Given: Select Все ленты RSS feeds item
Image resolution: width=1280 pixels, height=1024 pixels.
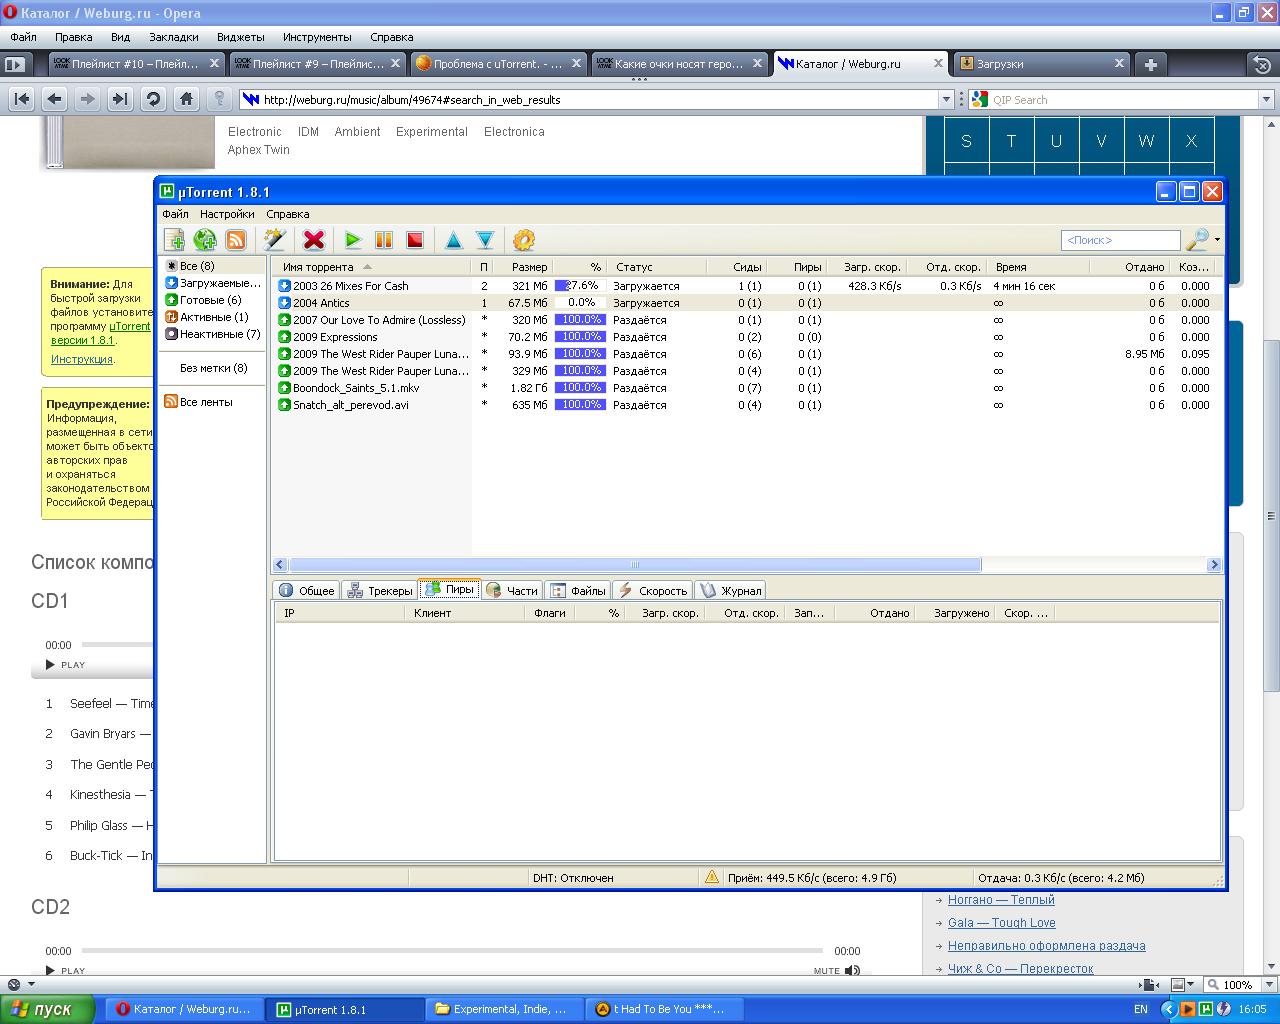Looking at the screenshot, I should click(198, 402).
